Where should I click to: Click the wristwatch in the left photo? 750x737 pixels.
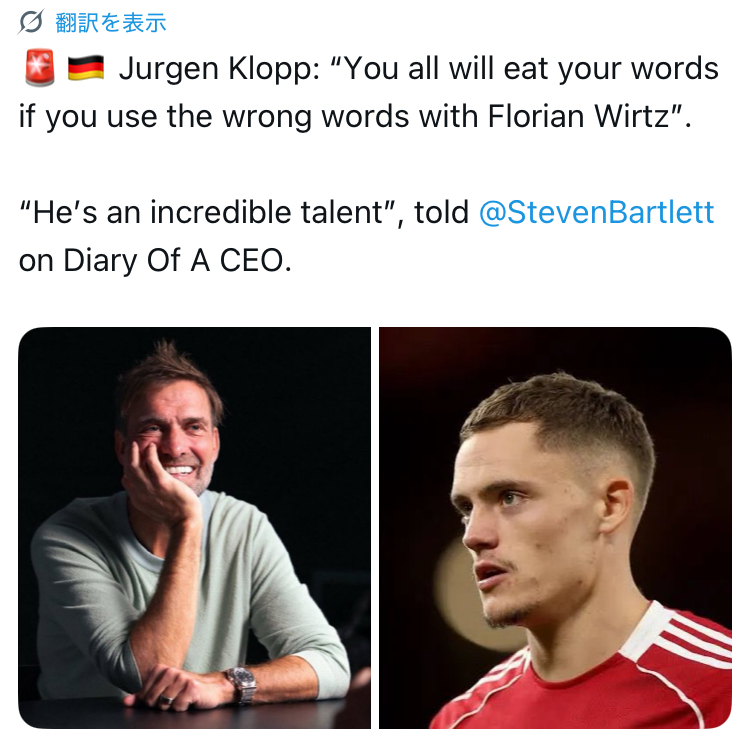(x=242, y=683)
